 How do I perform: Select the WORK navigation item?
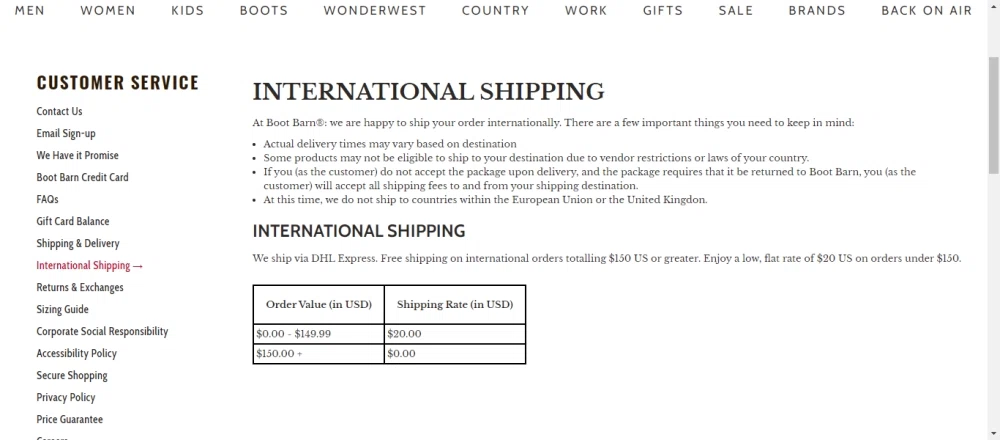tap(586, 11)
